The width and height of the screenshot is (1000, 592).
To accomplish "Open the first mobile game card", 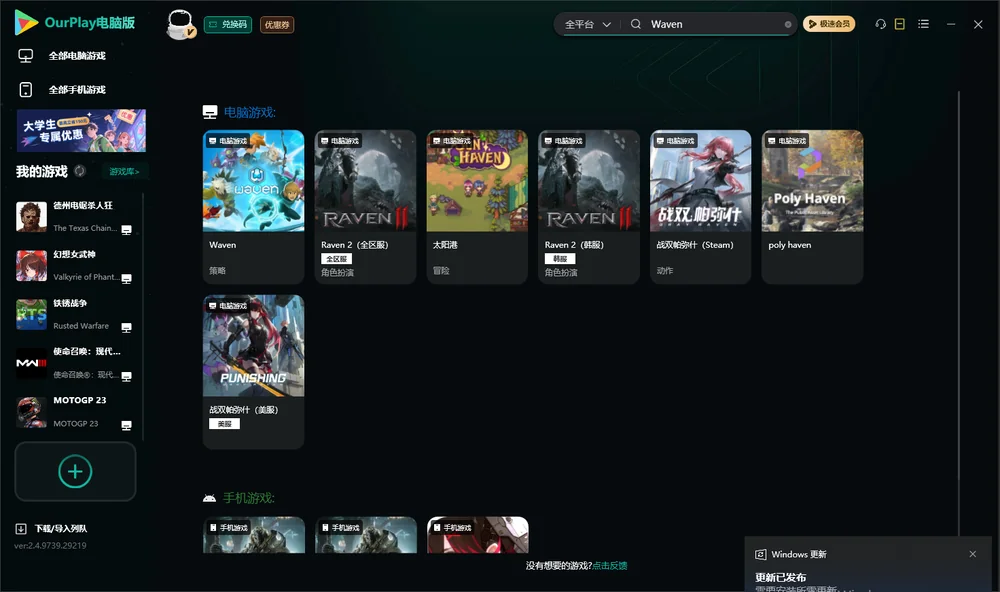I will [x=254, y=535].
